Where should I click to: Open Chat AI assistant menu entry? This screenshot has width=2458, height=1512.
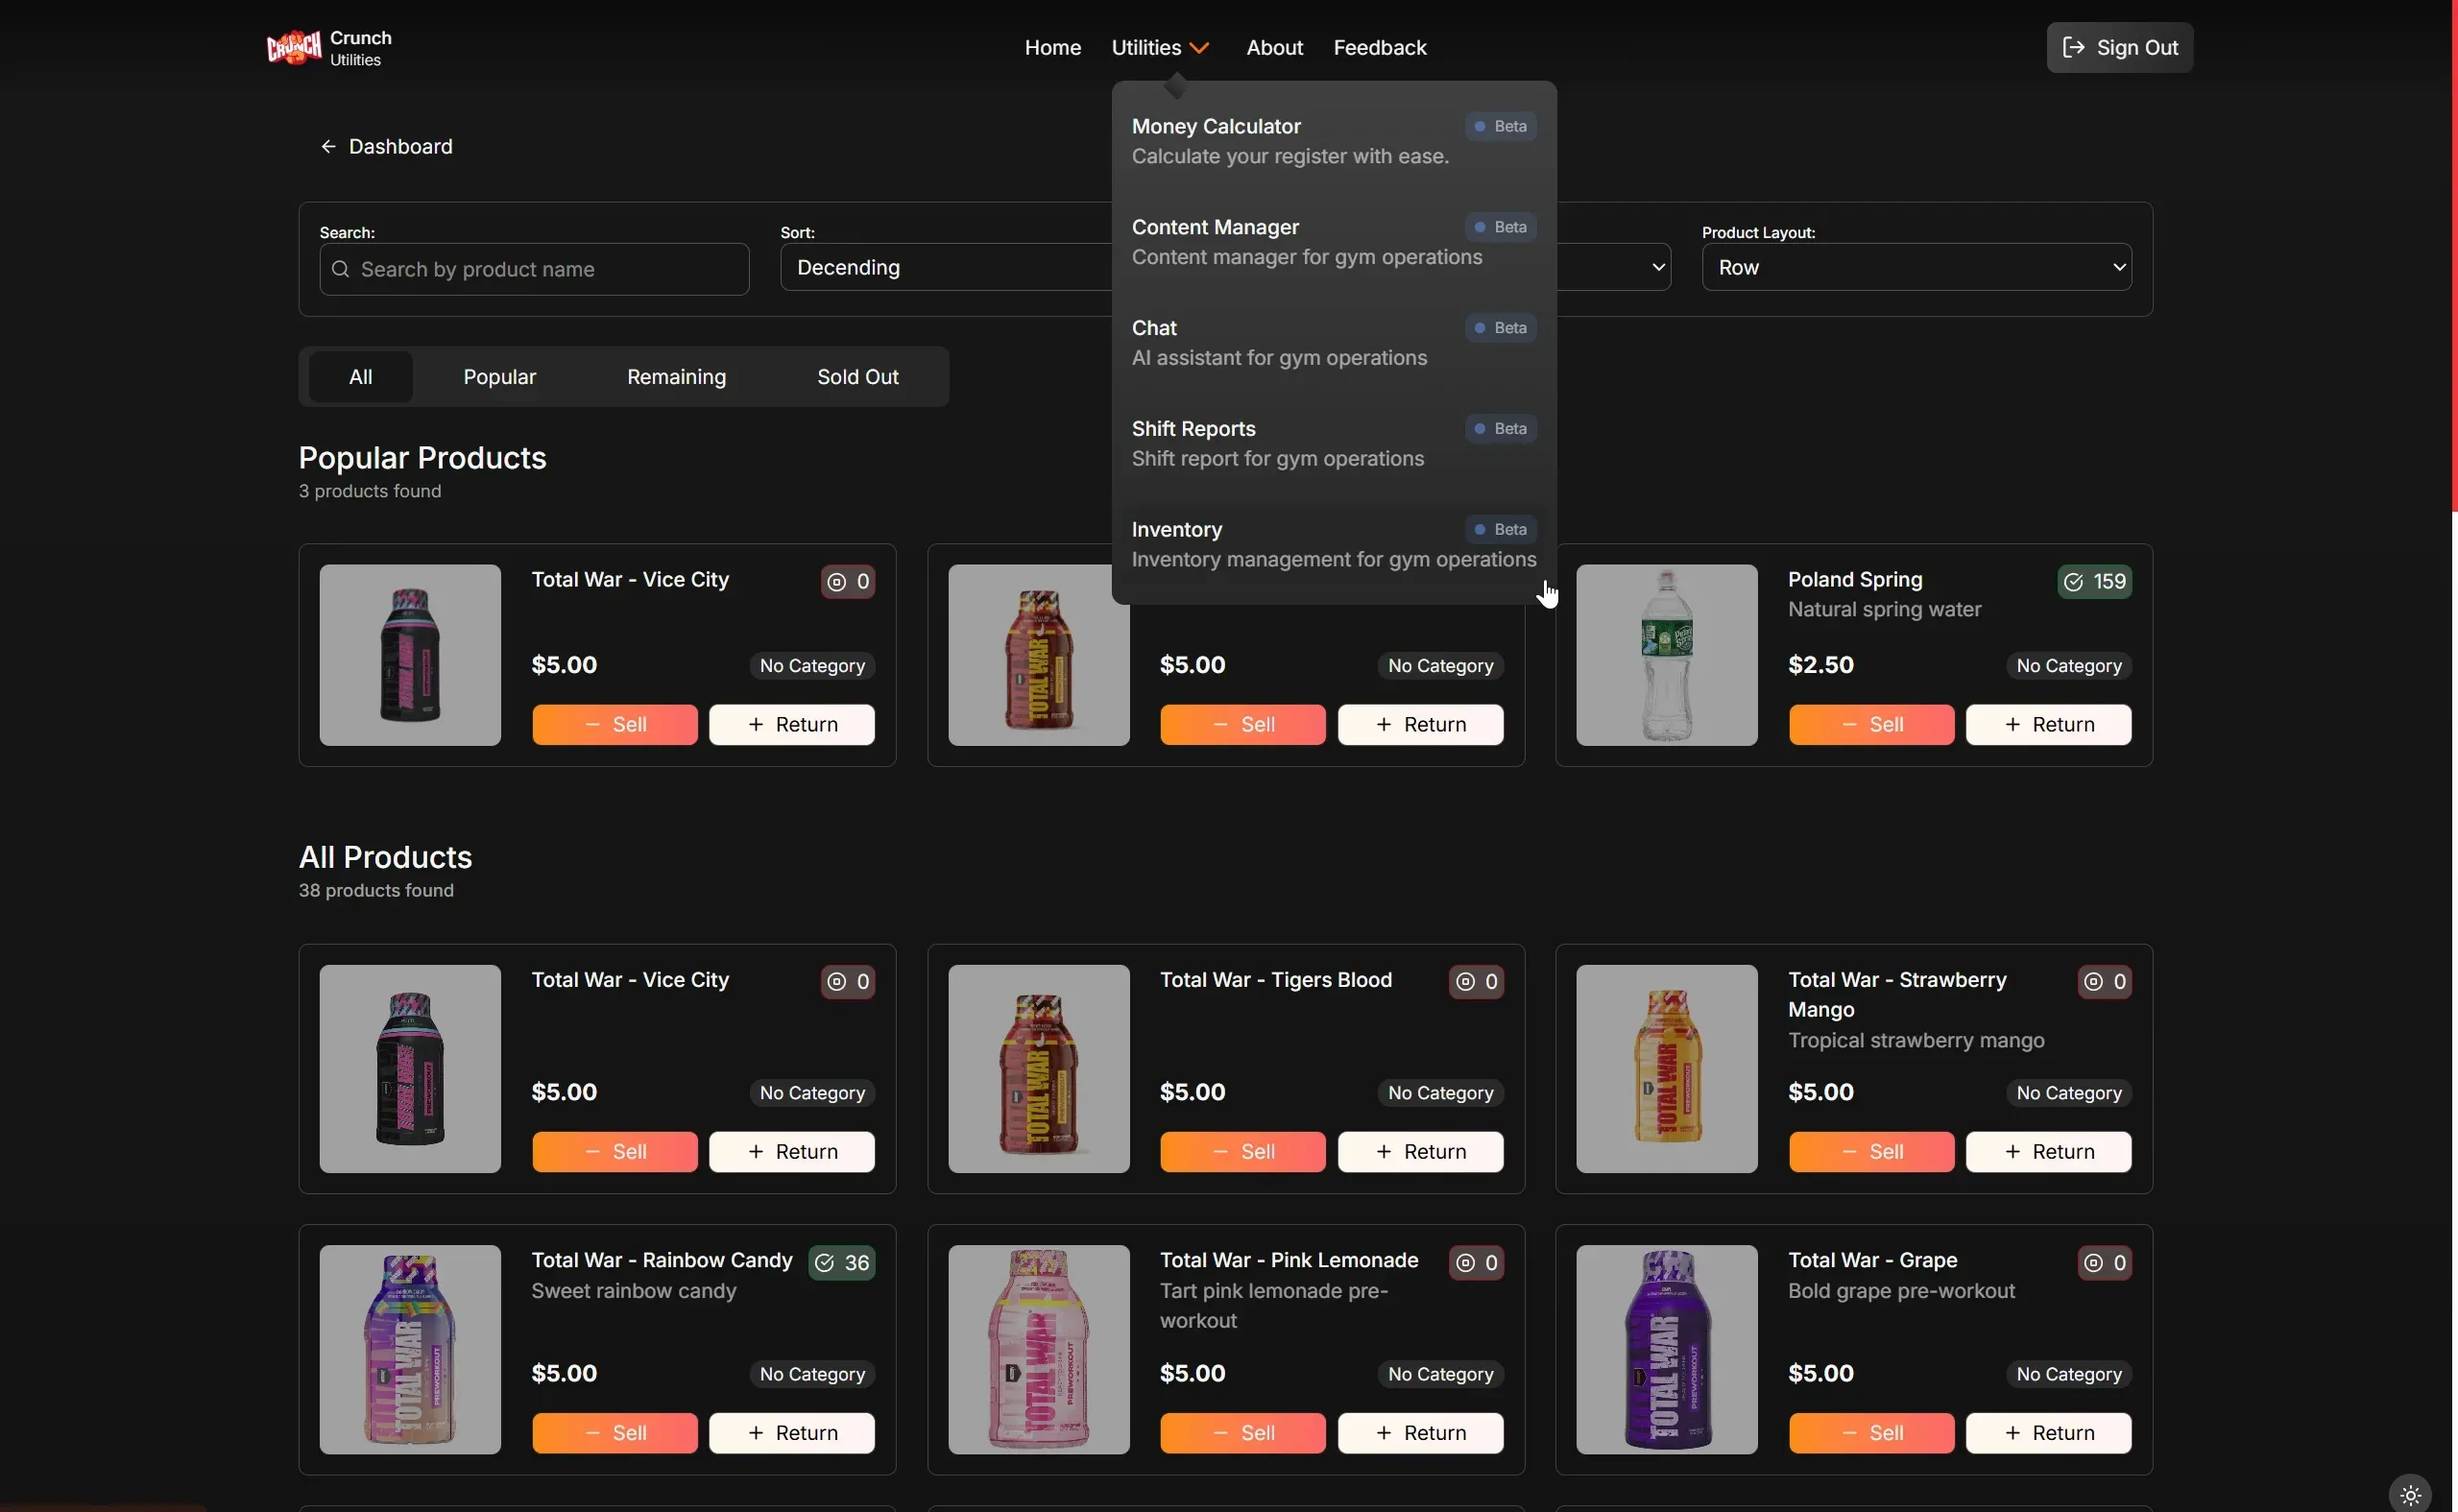pyautogui.click(x=1333, y=343)
